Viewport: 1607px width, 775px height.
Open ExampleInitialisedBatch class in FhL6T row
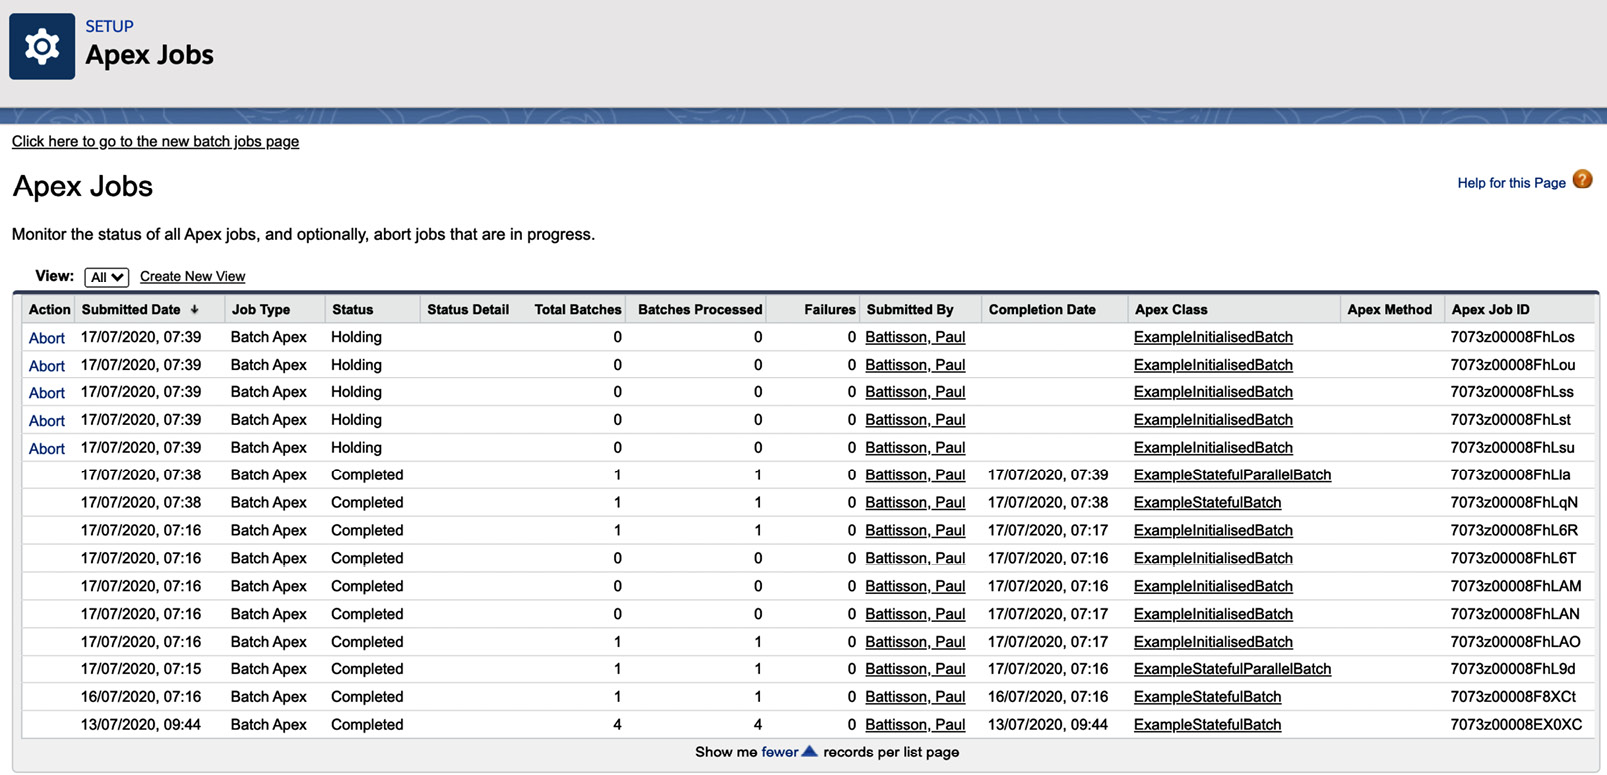pyautogui.click(x=1213, y=558)
